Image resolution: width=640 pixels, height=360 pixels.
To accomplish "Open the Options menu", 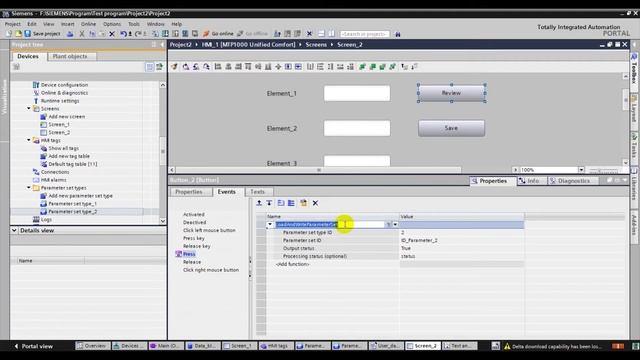I will tap(112, 24).
